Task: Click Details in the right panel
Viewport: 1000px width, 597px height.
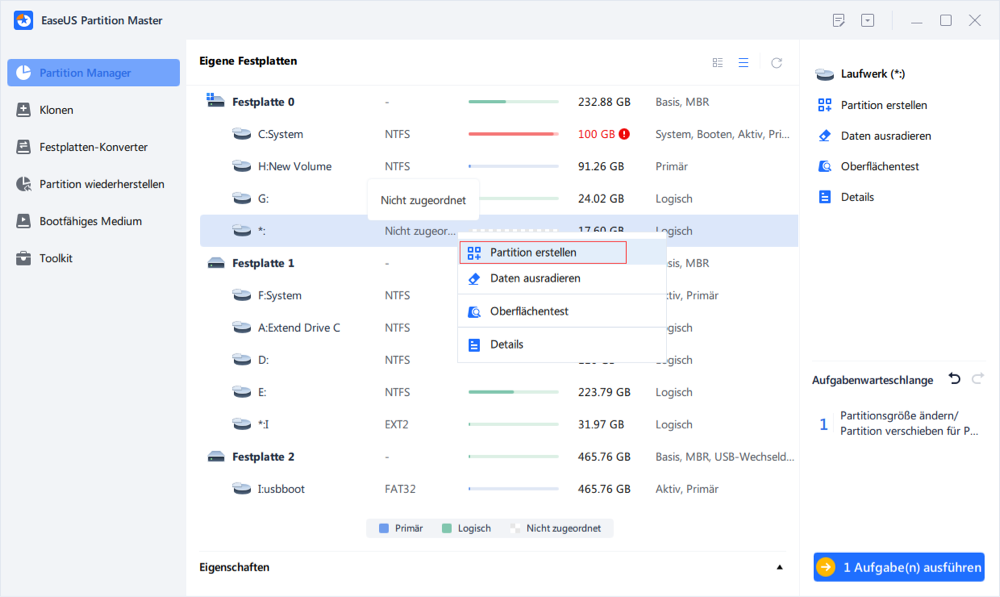Action: click(857, 197)
